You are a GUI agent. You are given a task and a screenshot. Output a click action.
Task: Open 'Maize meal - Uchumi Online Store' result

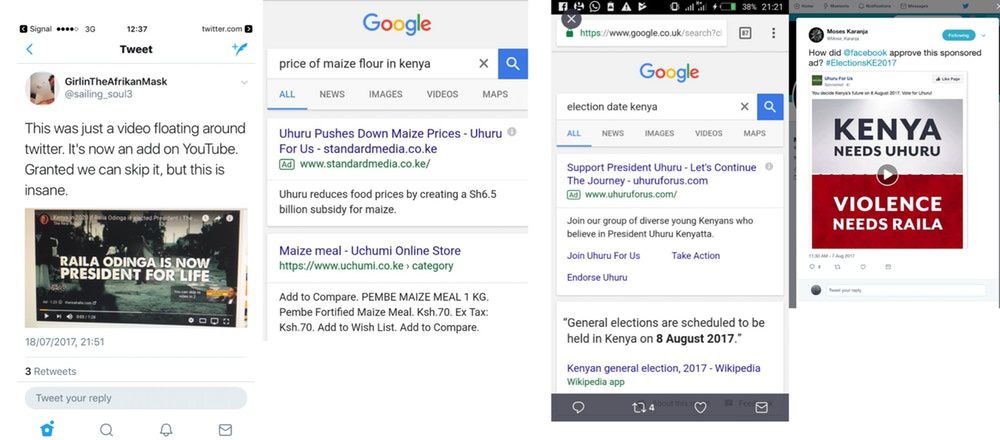tap(370, 251)
